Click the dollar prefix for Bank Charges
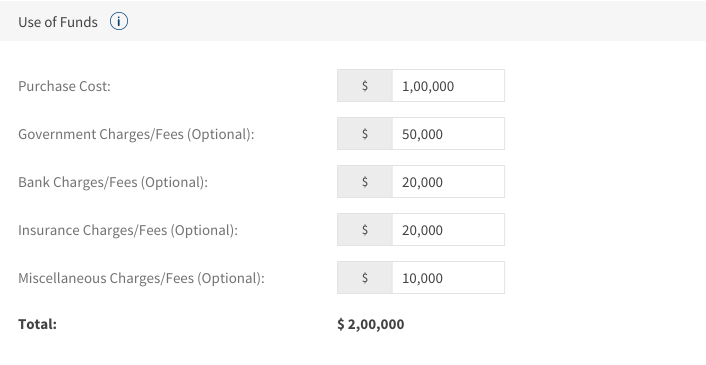 (365, 181)
